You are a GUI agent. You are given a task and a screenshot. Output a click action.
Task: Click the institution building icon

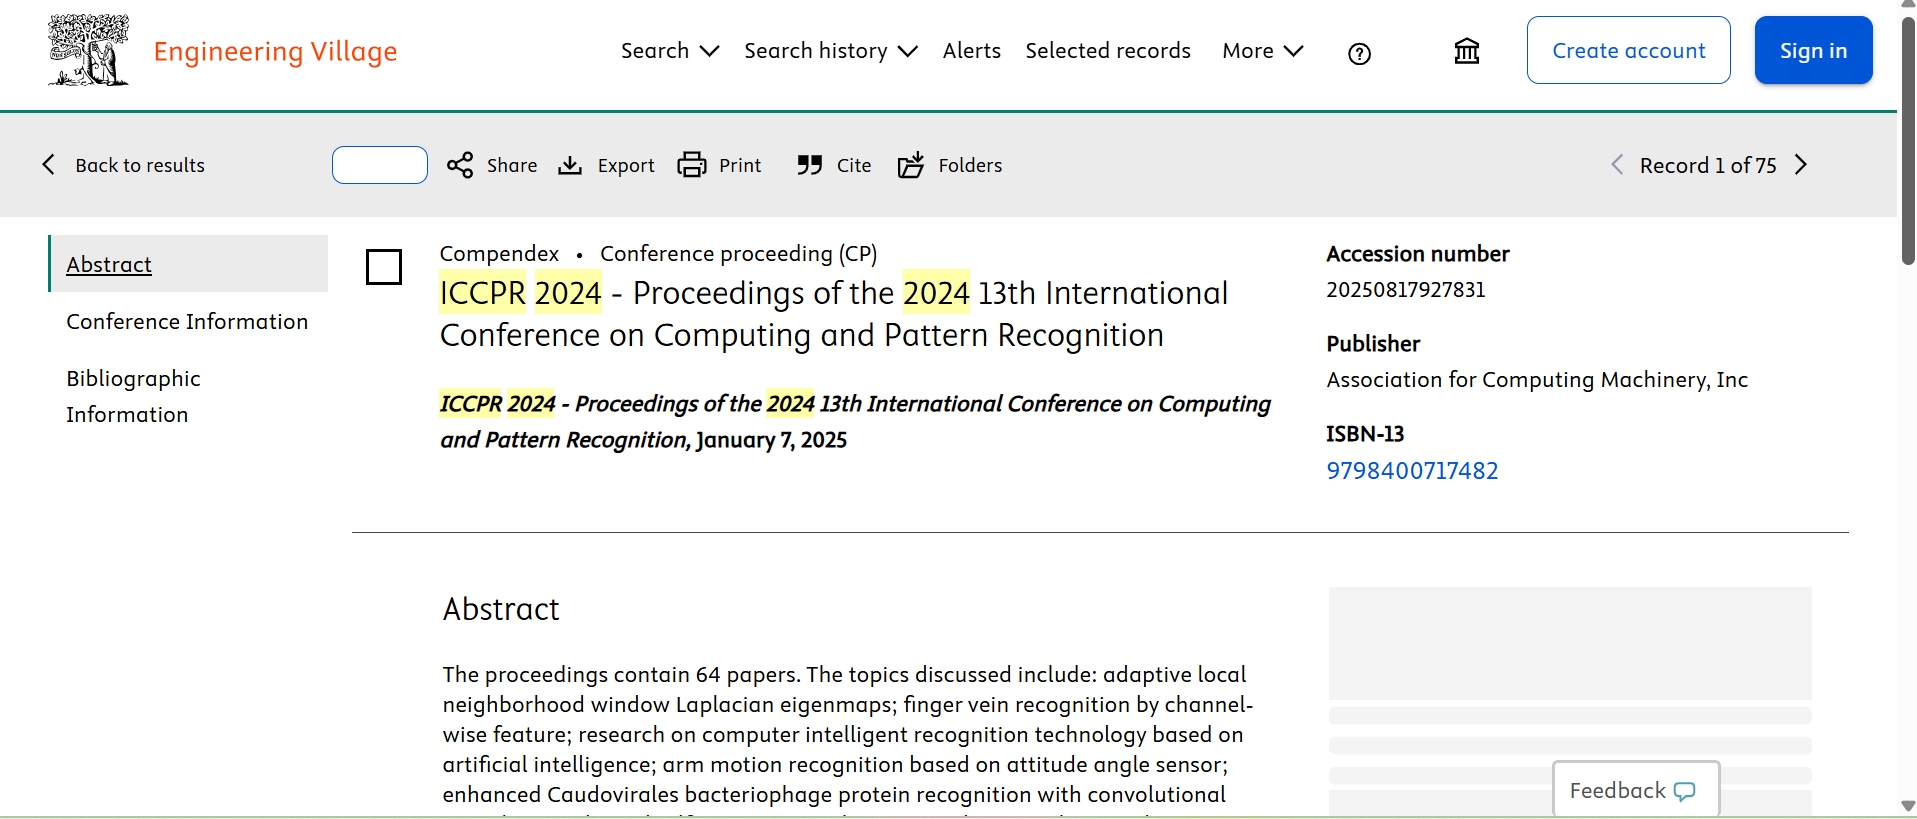pyautogui.click(x=1466, y=51)
